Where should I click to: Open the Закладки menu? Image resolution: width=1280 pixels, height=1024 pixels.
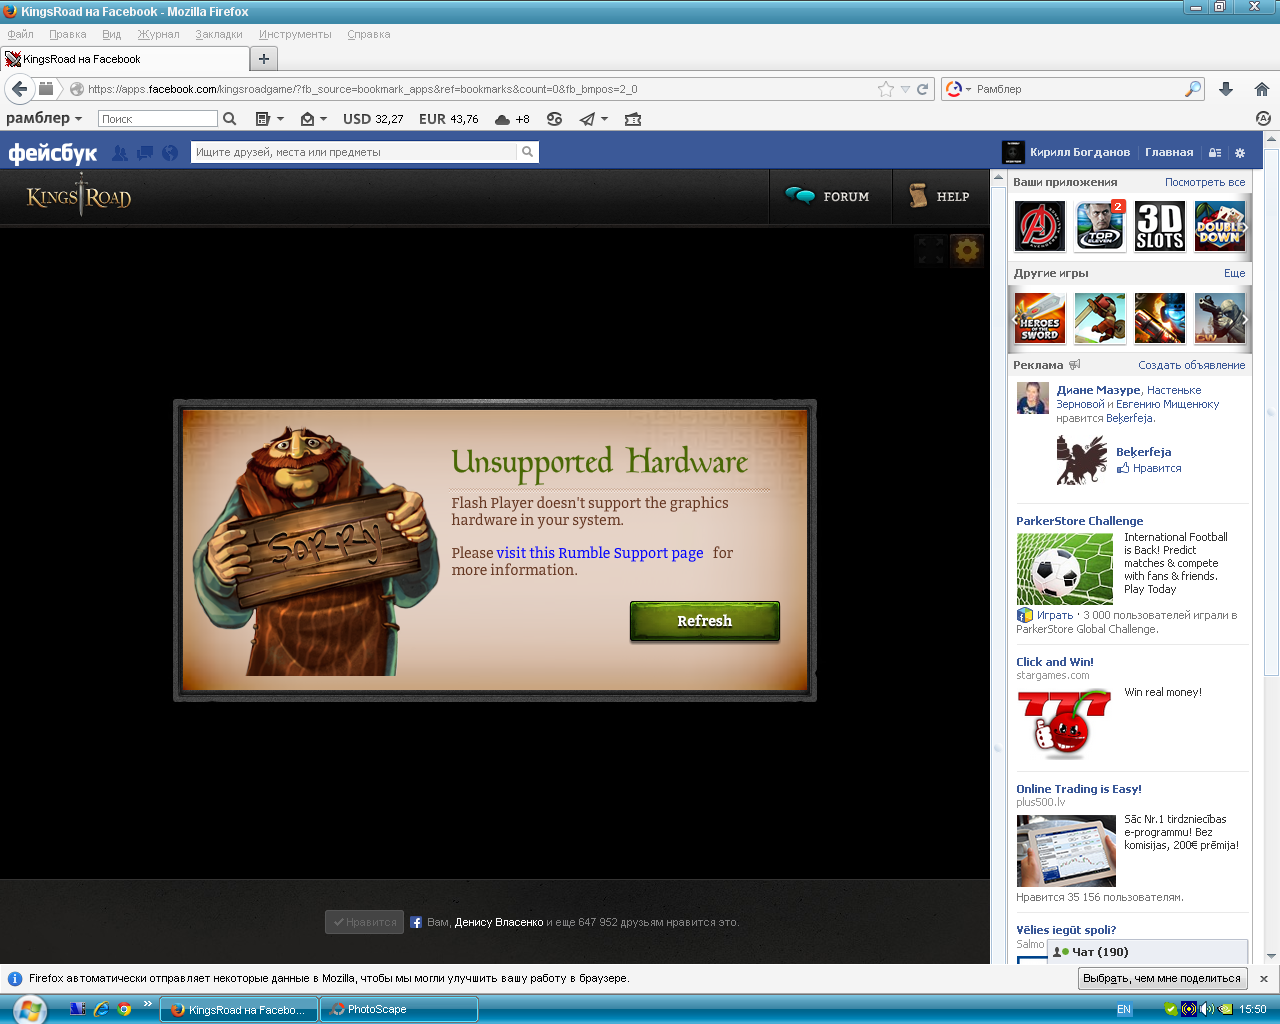(219, 34)
